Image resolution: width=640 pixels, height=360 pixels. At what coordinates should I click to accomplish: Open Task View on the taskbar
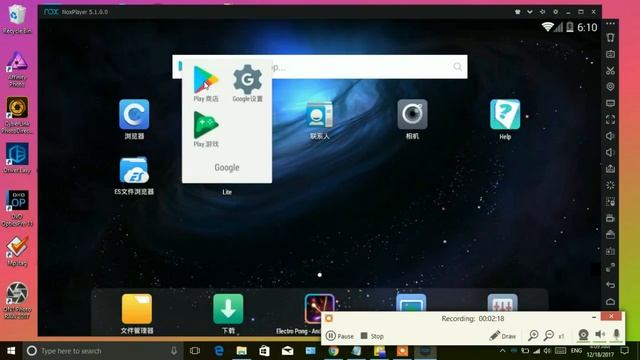pos(195,351)
